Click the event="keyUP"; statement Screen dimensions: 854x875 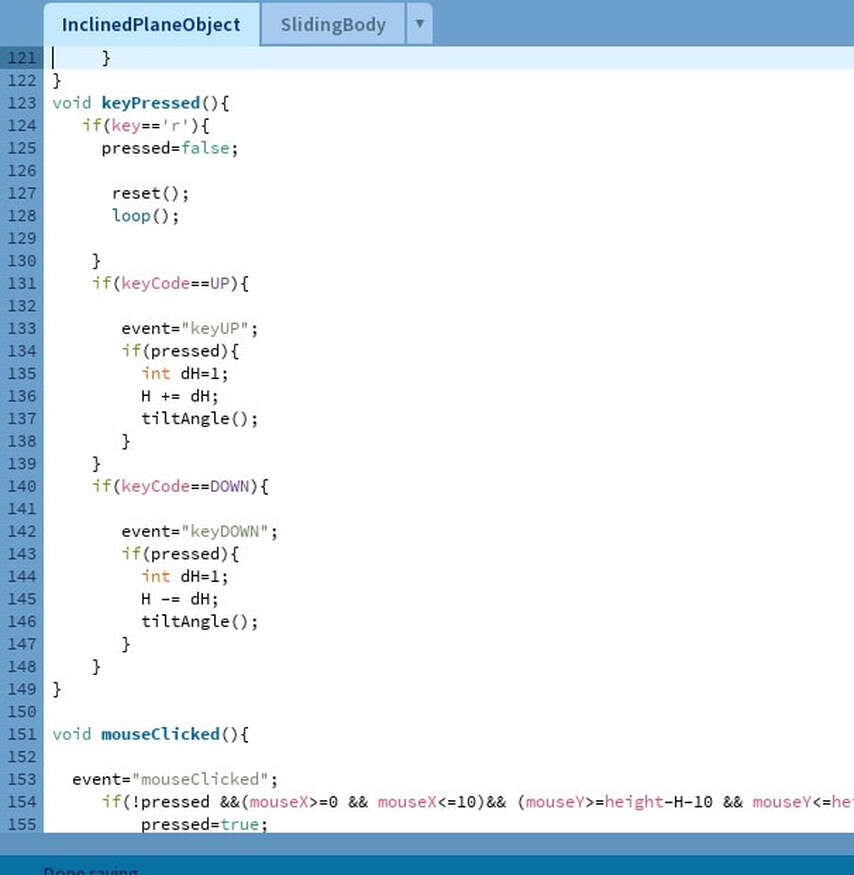coord(190,329)
